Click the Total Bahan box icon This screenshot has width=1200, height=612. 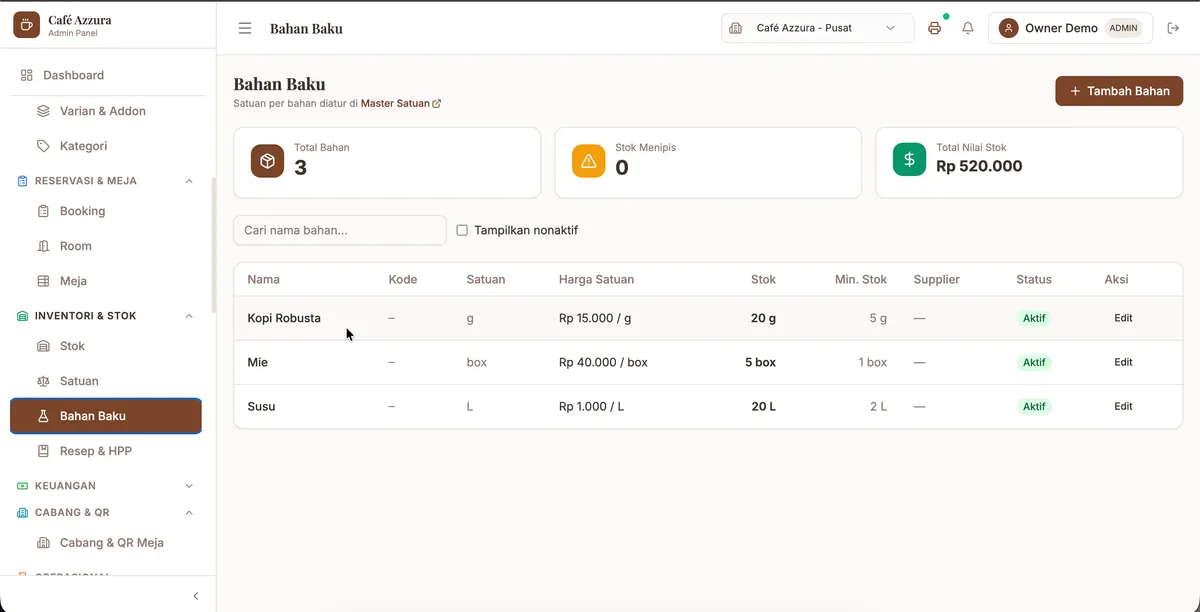tap(267, 161)
